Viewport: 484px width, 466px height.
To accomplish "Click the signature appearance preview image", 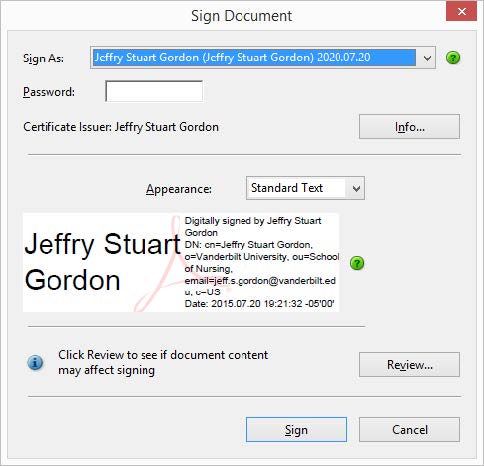I will [x=181, y=263].
